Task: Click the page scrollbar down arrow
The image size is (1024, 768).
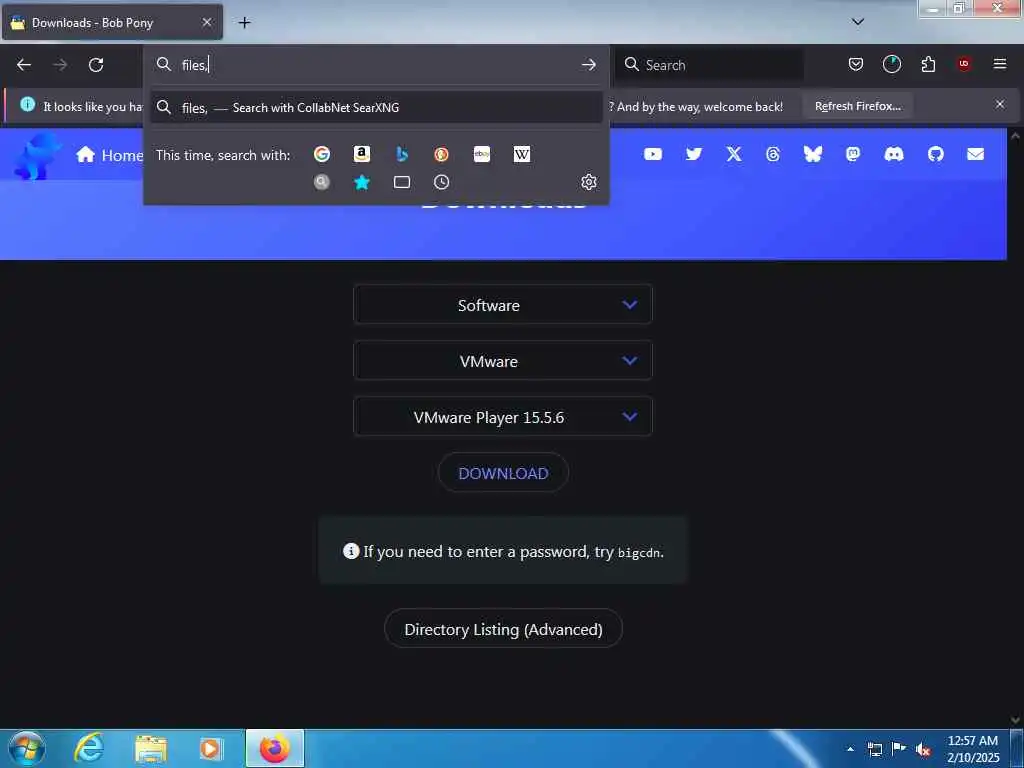Action: point(1015,720)
